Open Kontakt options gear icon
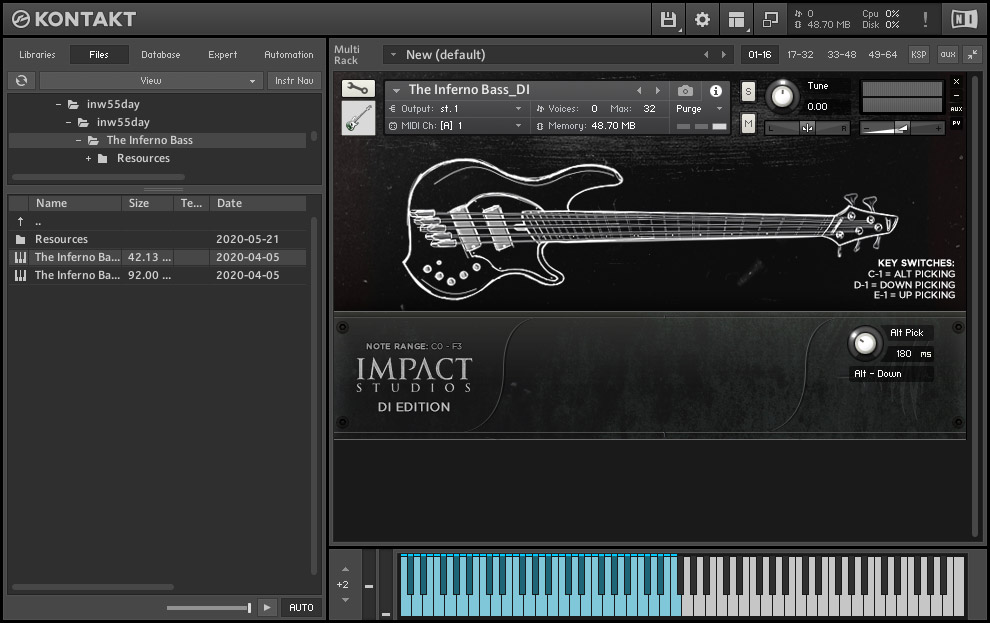Image resolution: width=990 pixels, height=623 pixels. coord(702,19)
